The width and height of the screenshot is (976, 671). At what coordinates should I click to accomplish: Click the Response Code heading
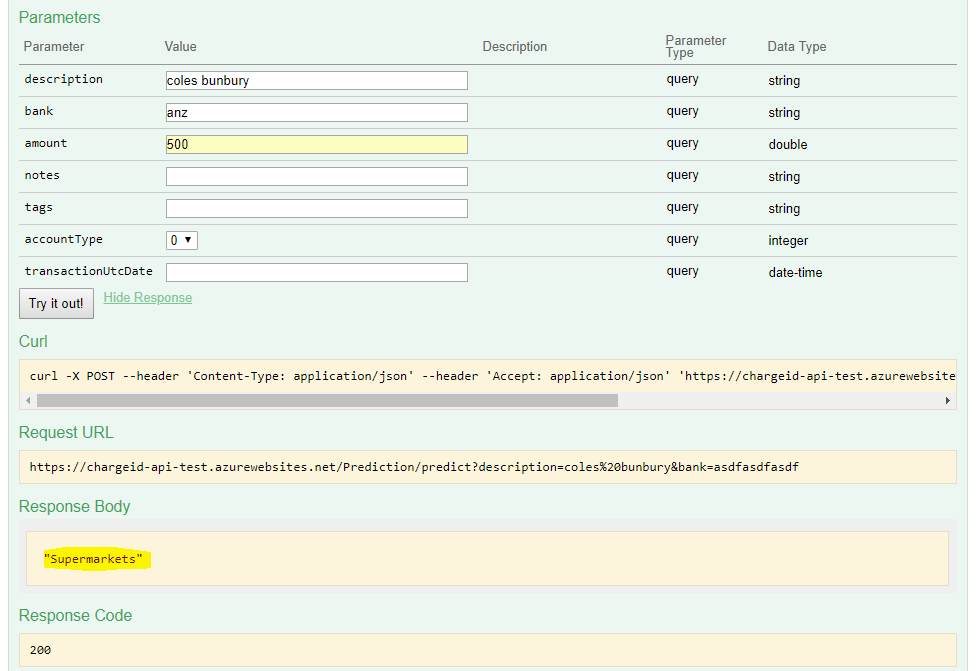75,616
